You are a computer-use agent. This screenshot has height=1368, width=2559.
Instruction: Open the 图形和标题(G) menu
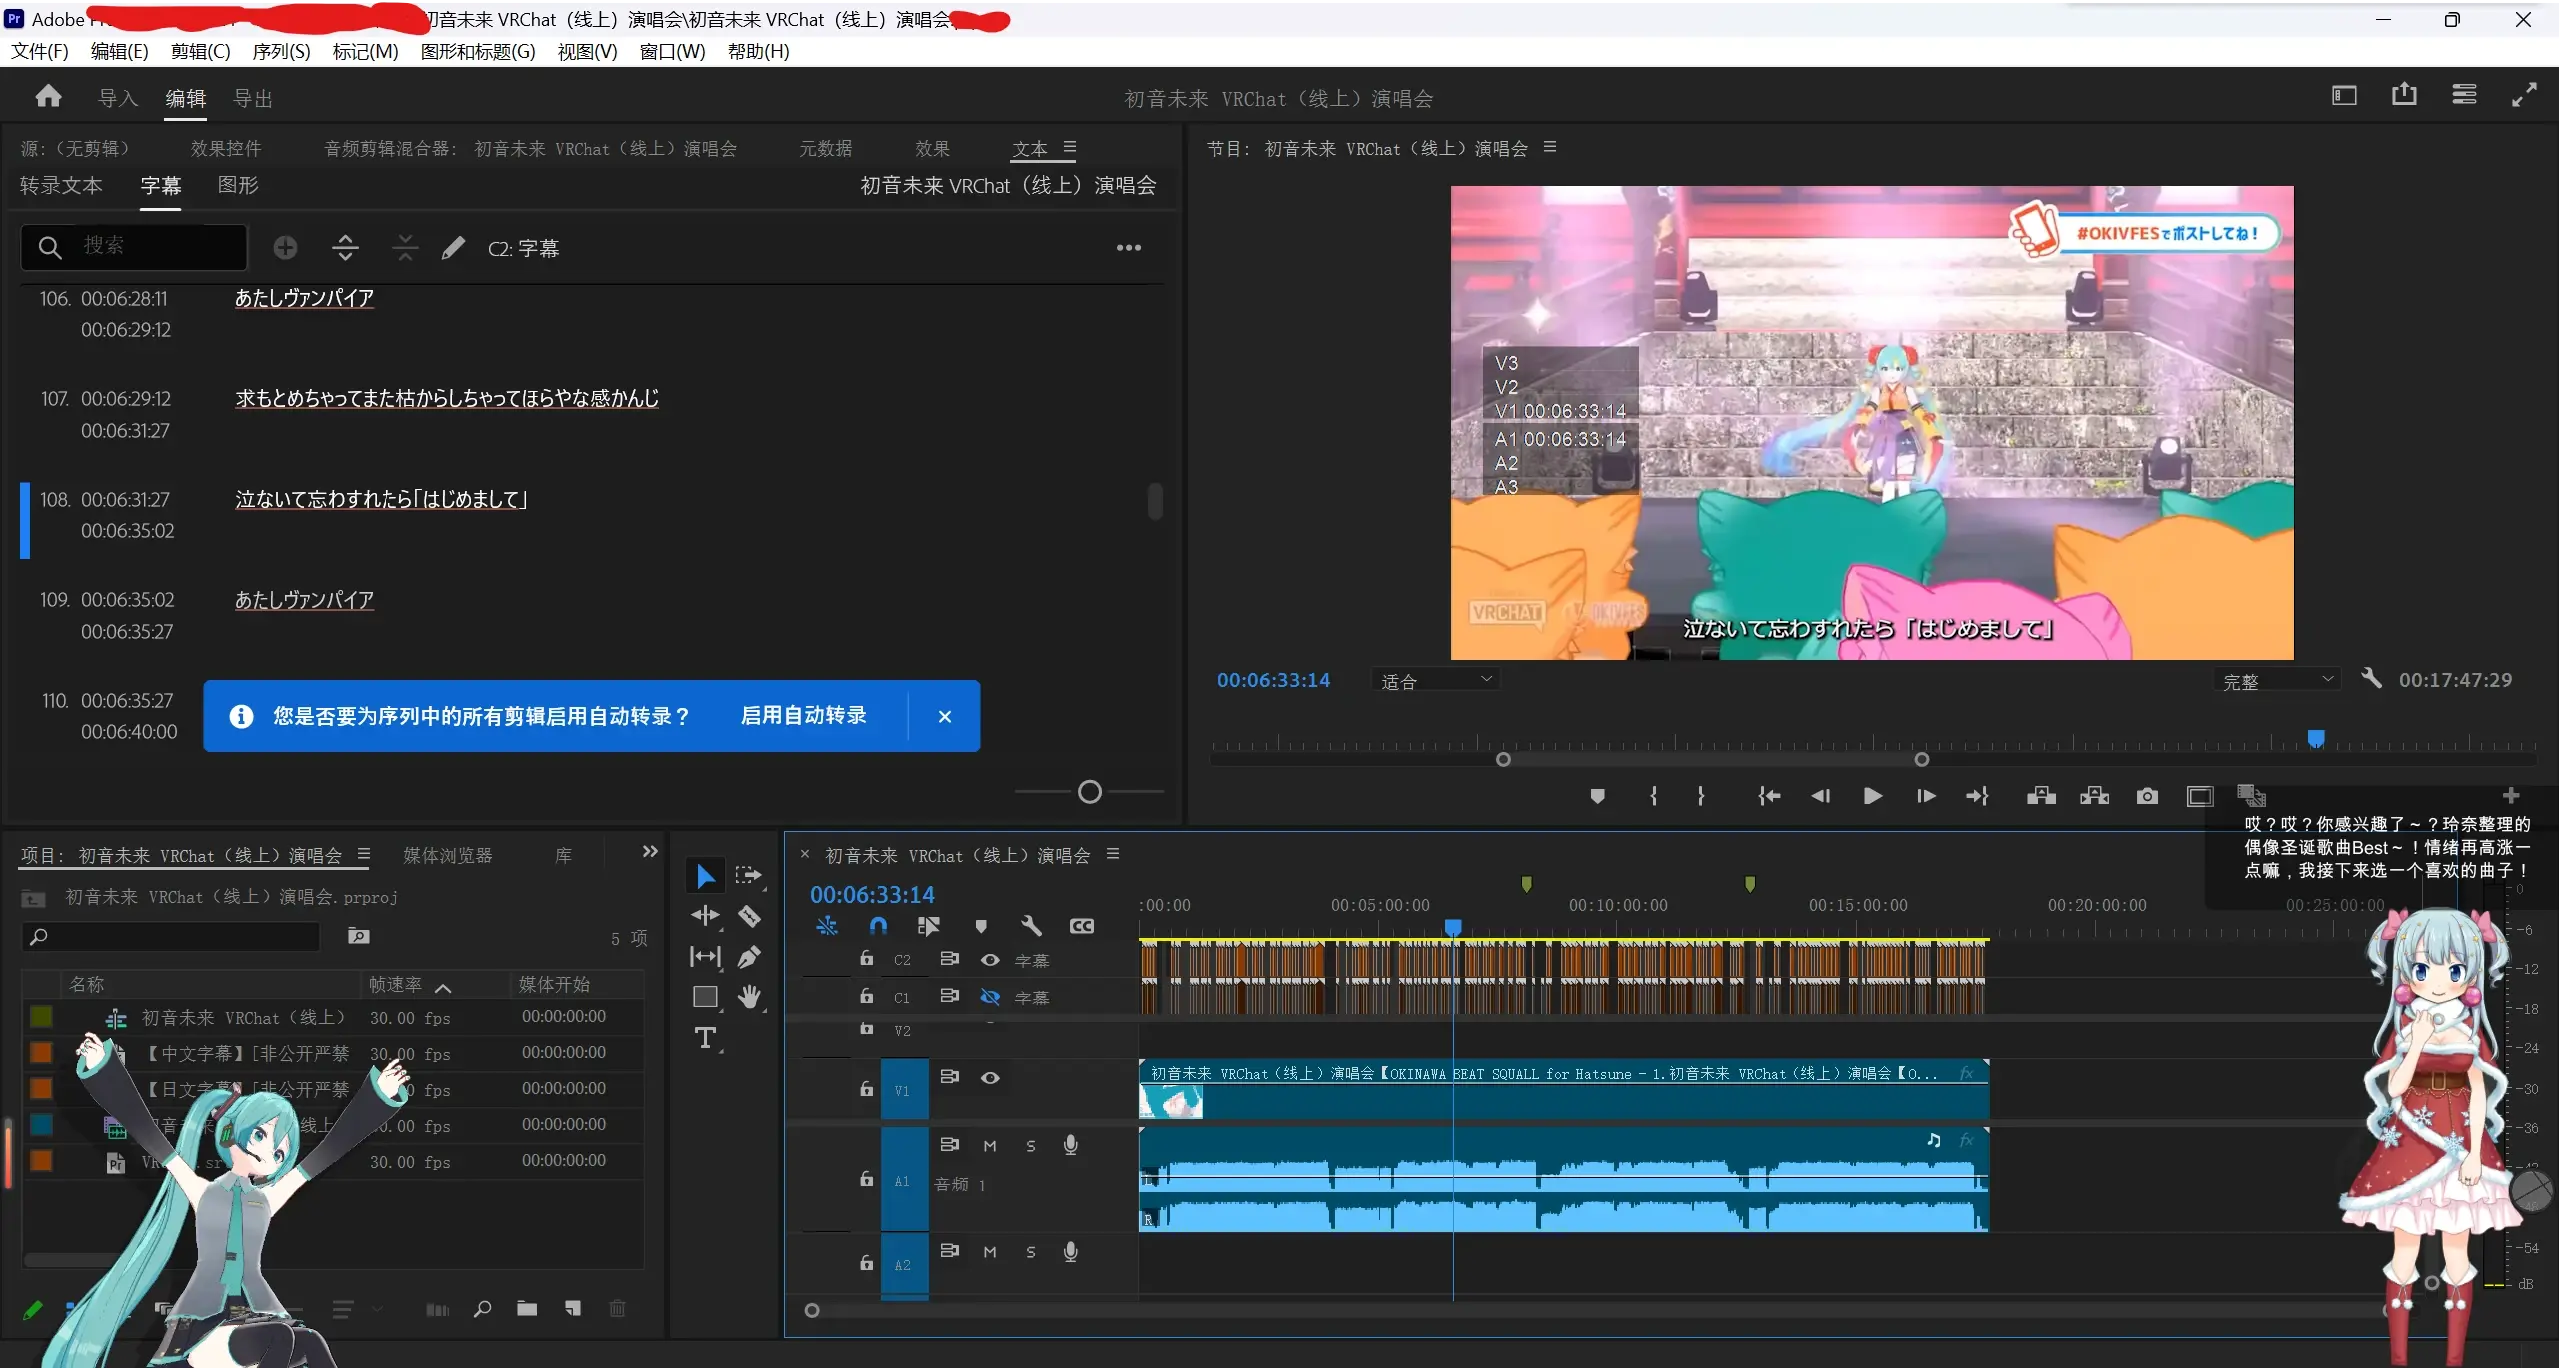(x=478, y=51)
